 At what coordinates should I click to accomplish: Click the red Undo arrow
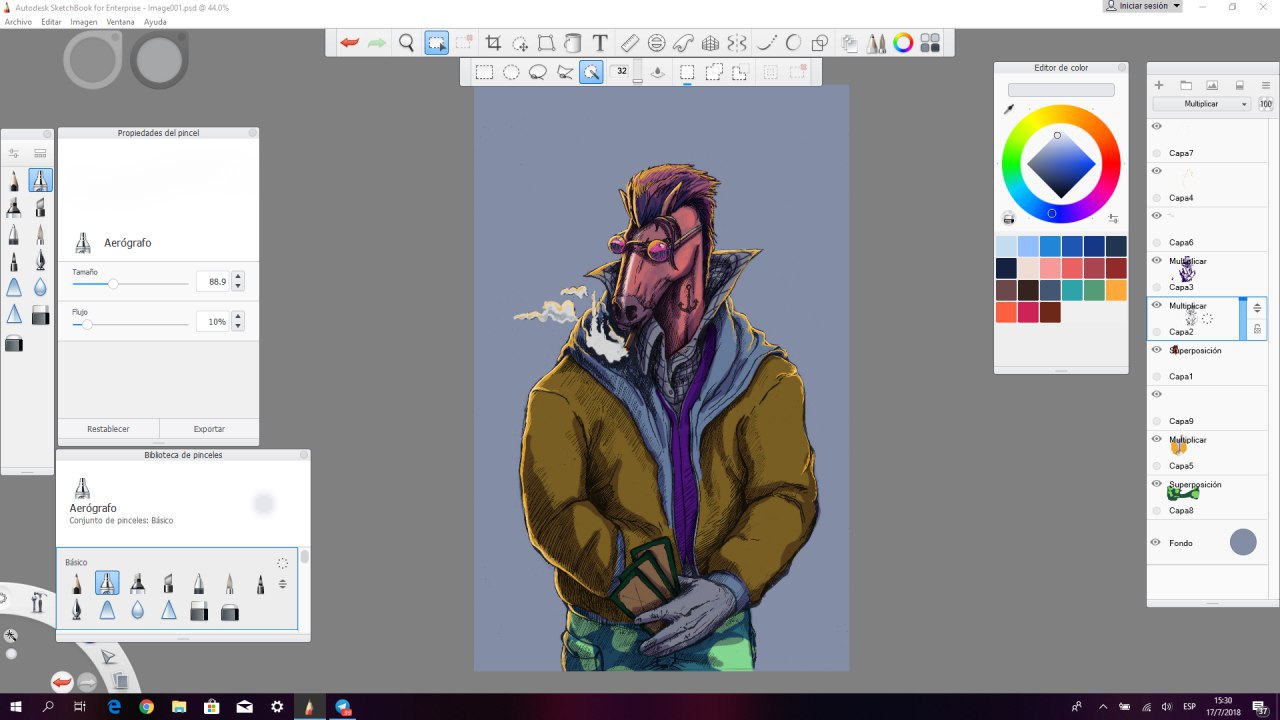click(x=349, y=43)
